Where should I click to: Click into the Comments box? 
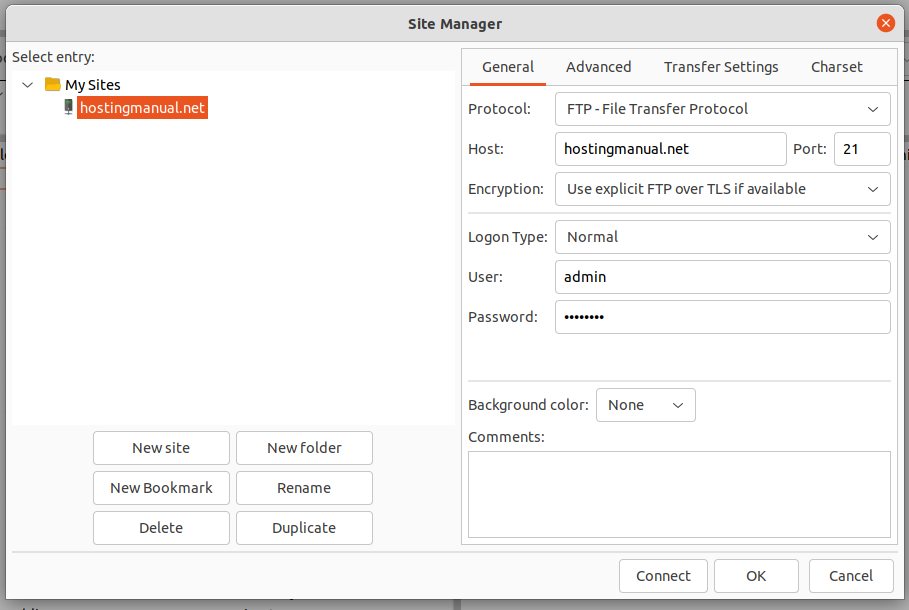(679, 493)
